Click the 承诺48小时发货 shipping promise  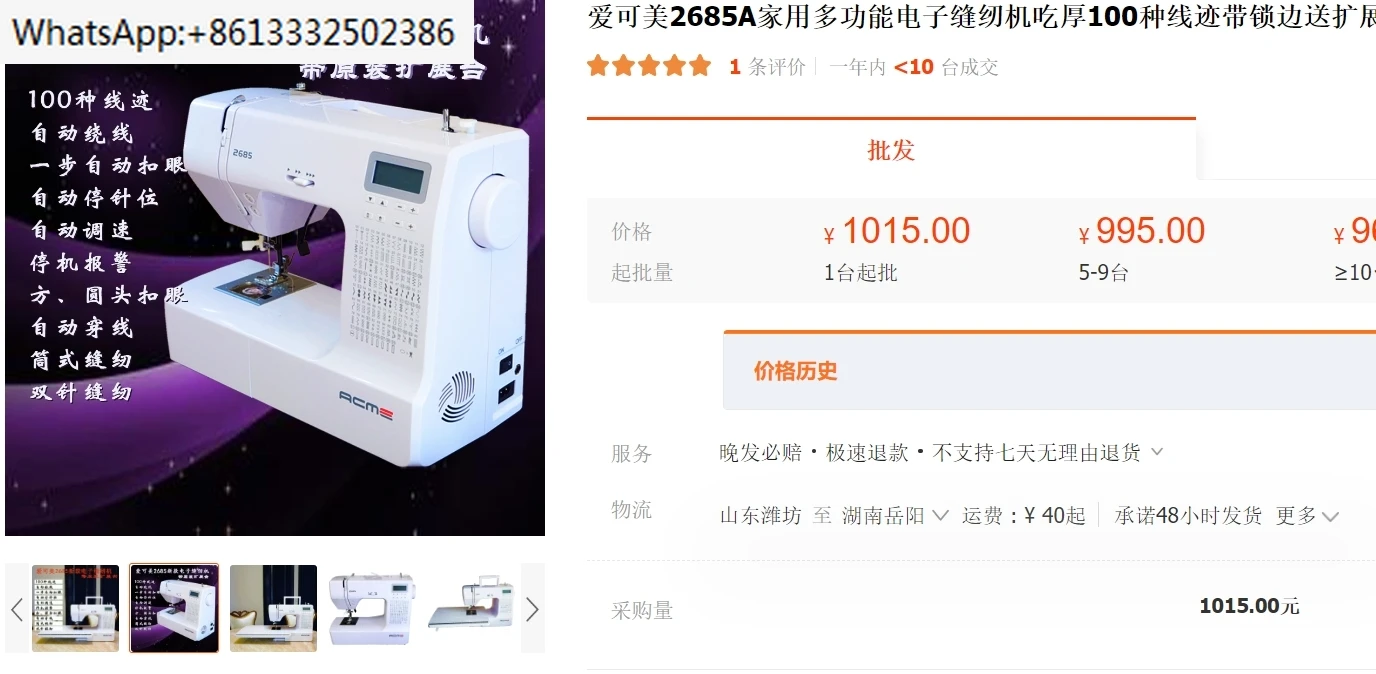pos(1188,516)
